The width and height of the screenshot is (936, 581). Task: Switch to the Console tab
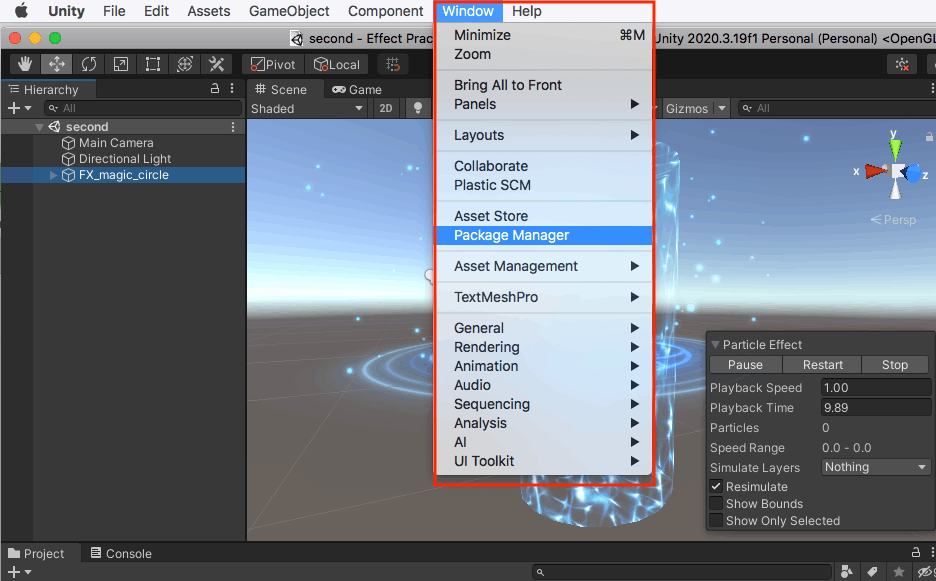pyautogui.click(x=121, y=554)
